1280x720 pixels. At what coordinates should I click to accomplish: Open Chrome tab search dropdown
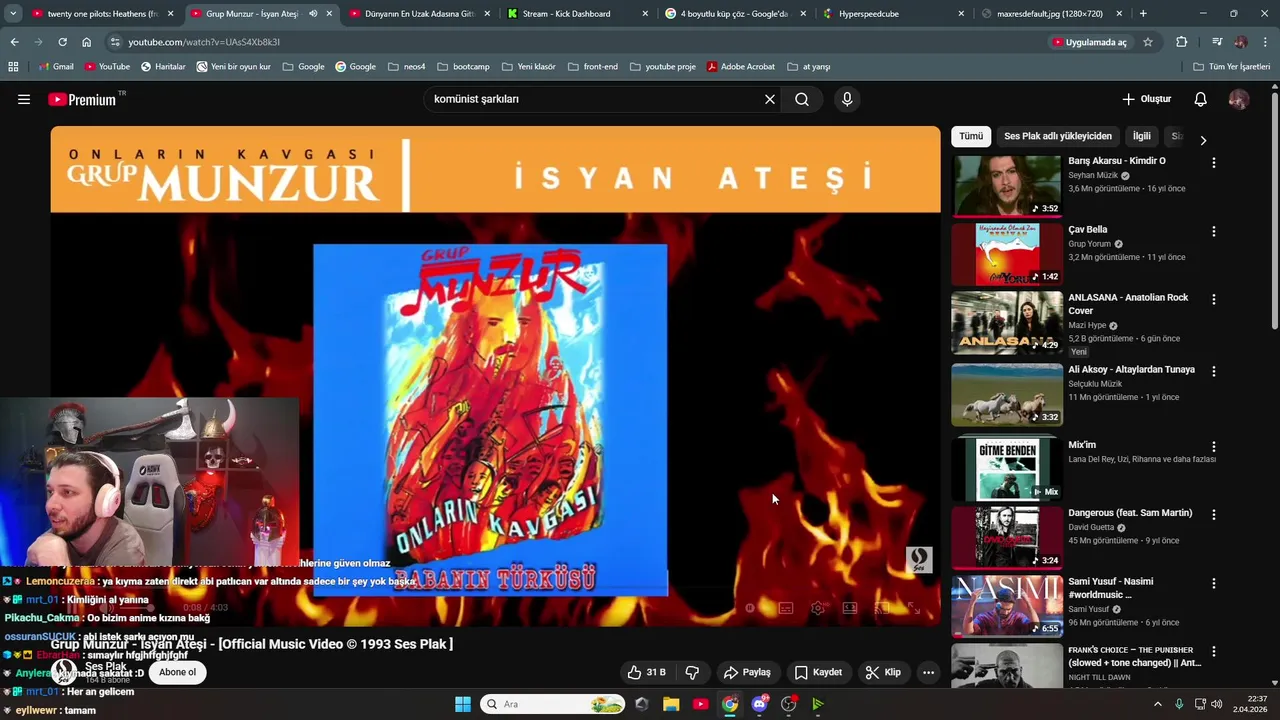pyautogui.click(x=13, y=14)
